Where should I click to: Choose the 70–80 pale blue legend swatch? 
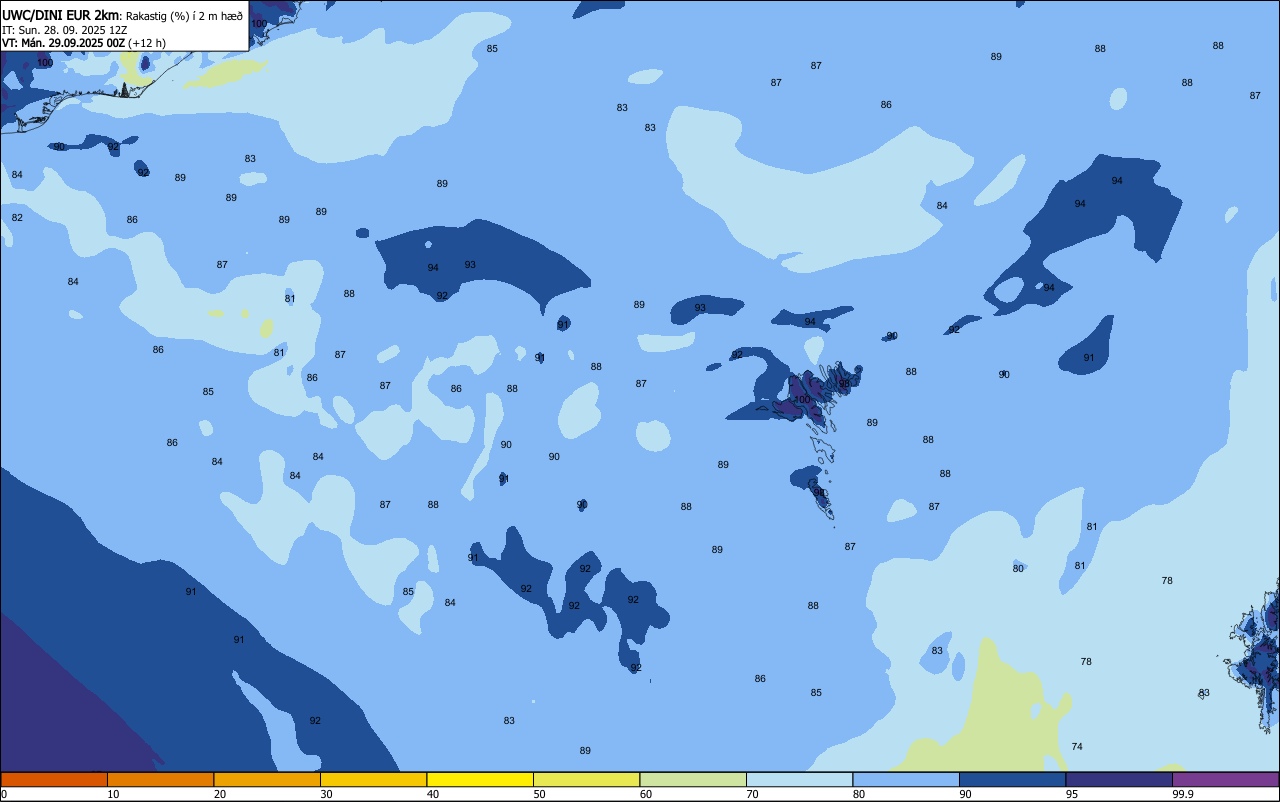tap(799, 779)
